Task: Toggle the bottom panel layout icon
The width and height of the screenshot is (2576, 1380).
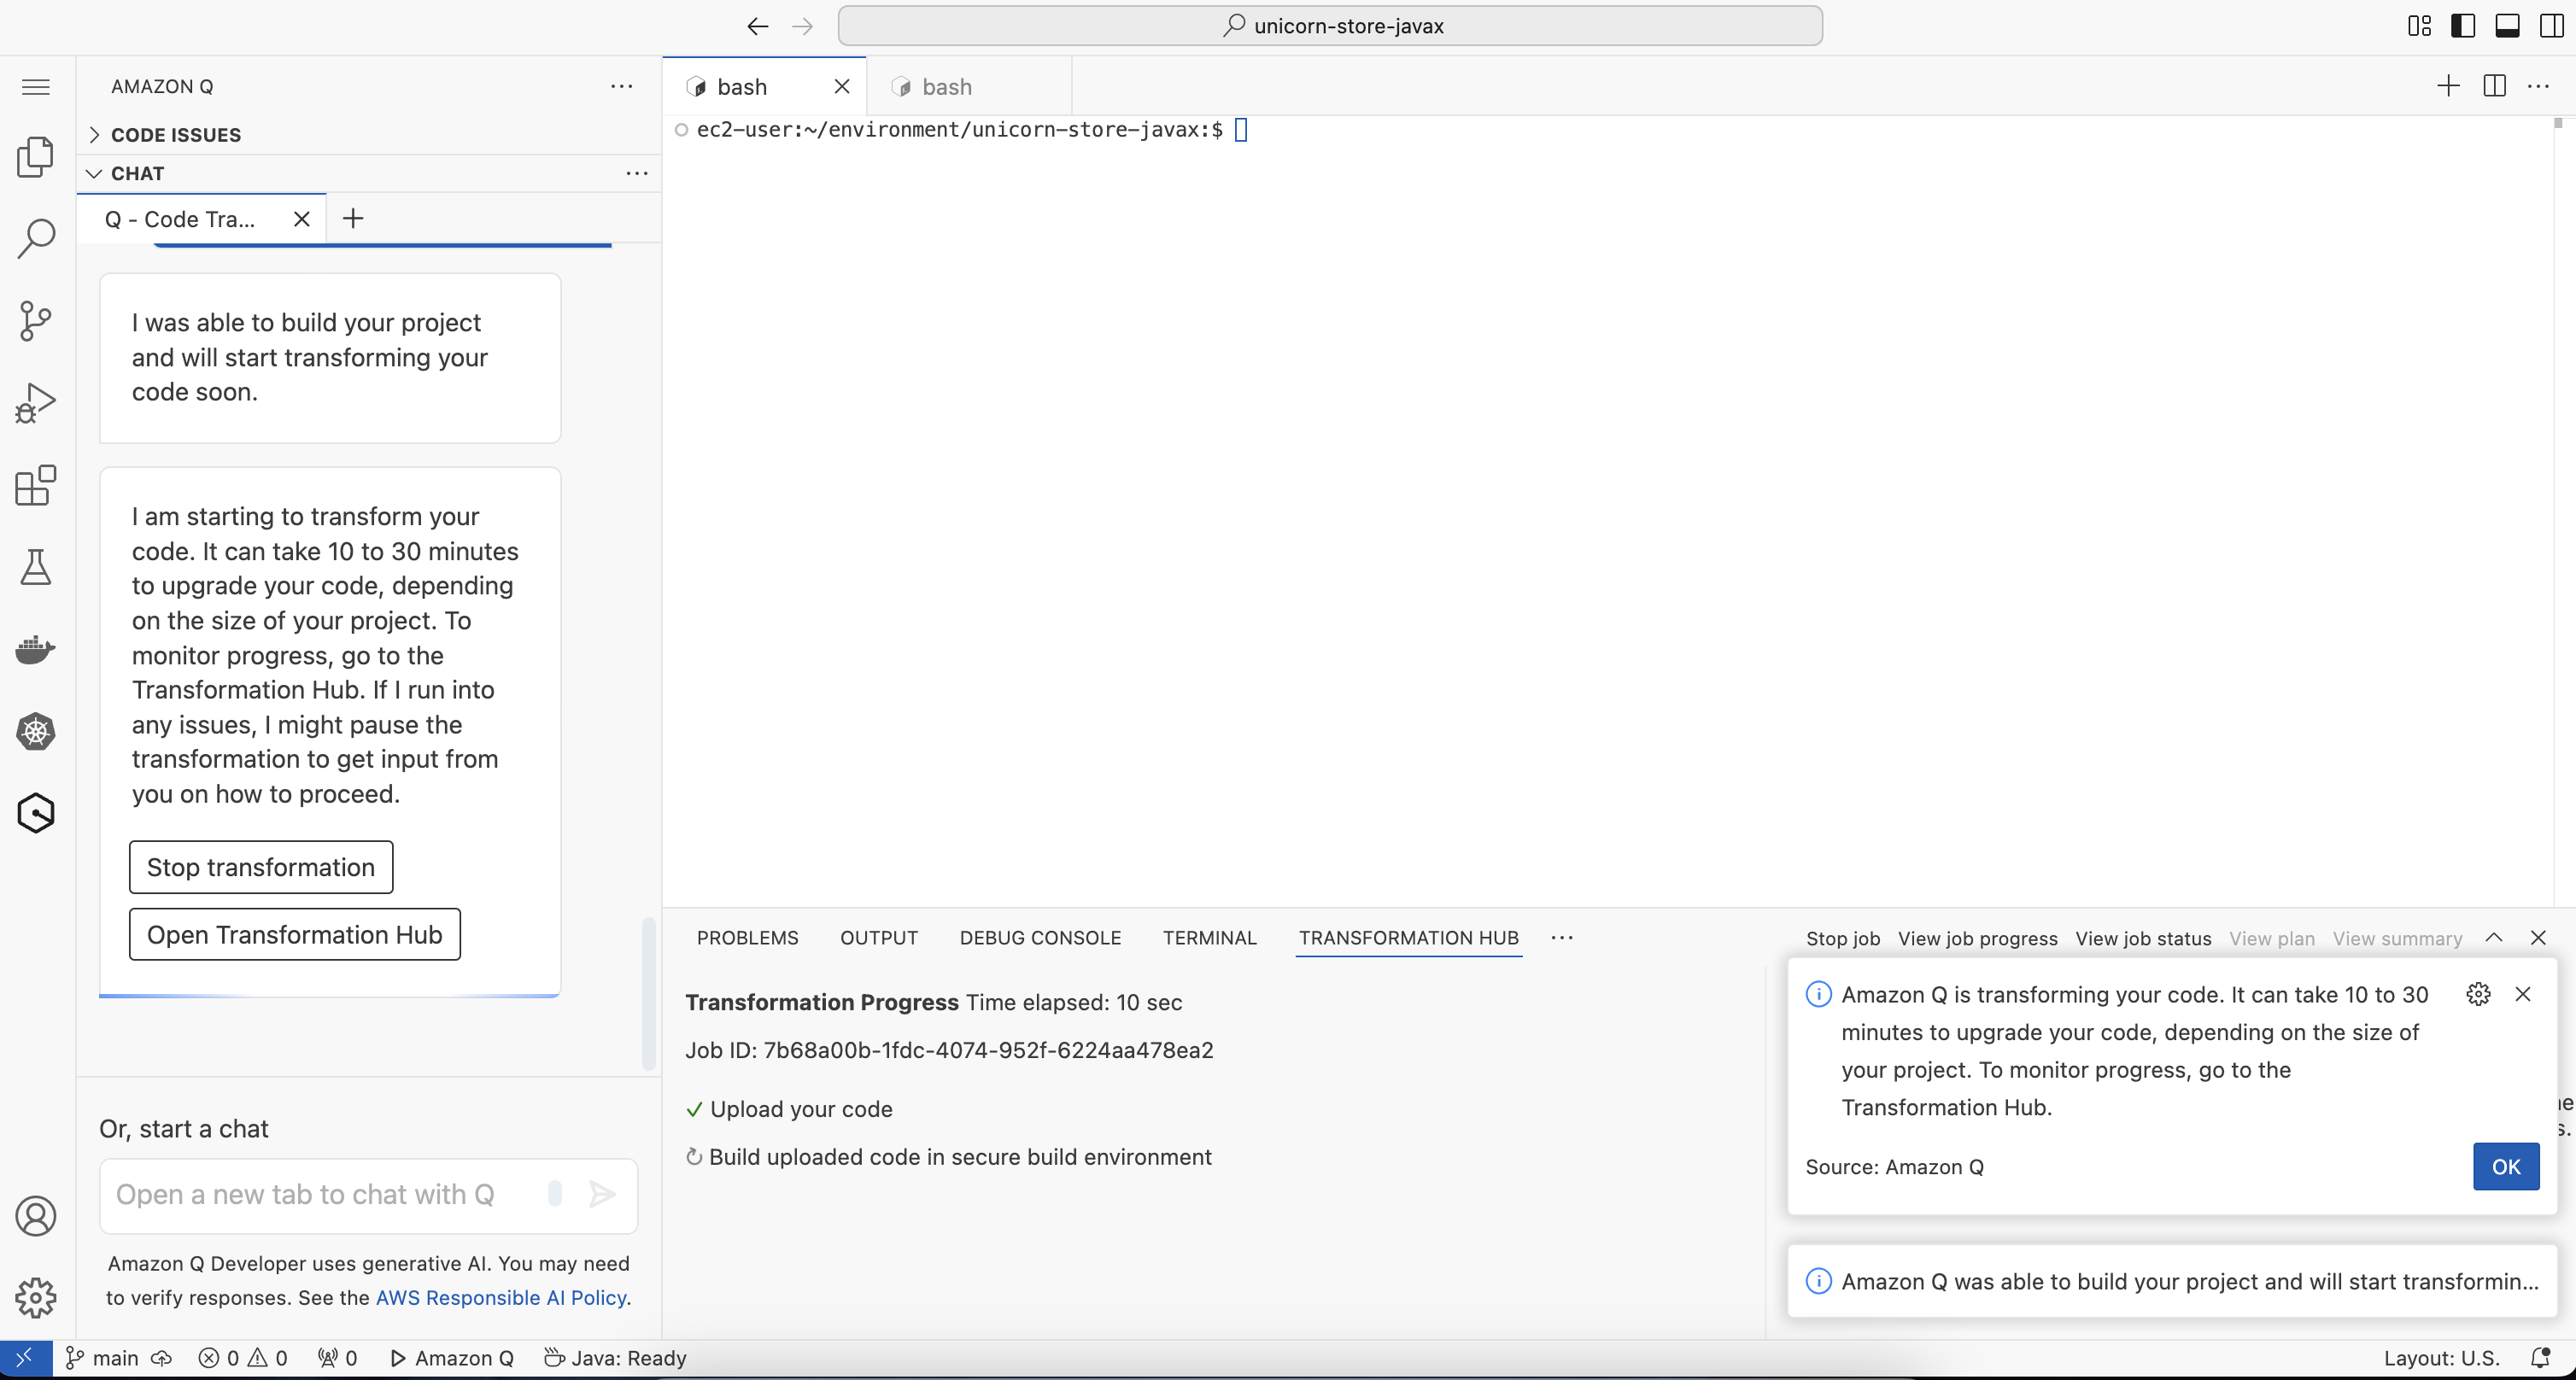Action: [2507, 26]
